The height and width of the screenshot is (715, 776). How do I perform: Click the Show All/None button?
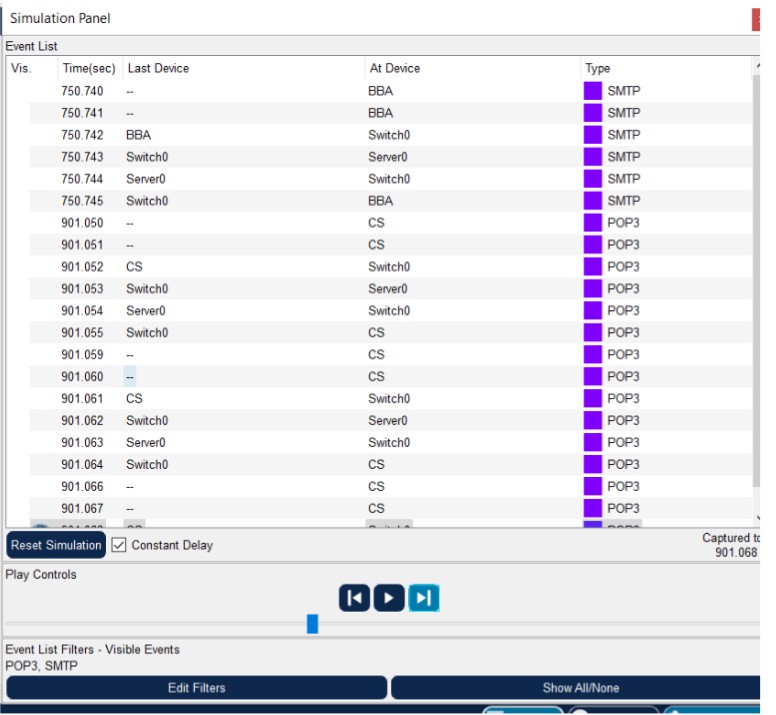click(x=580, y=688)
